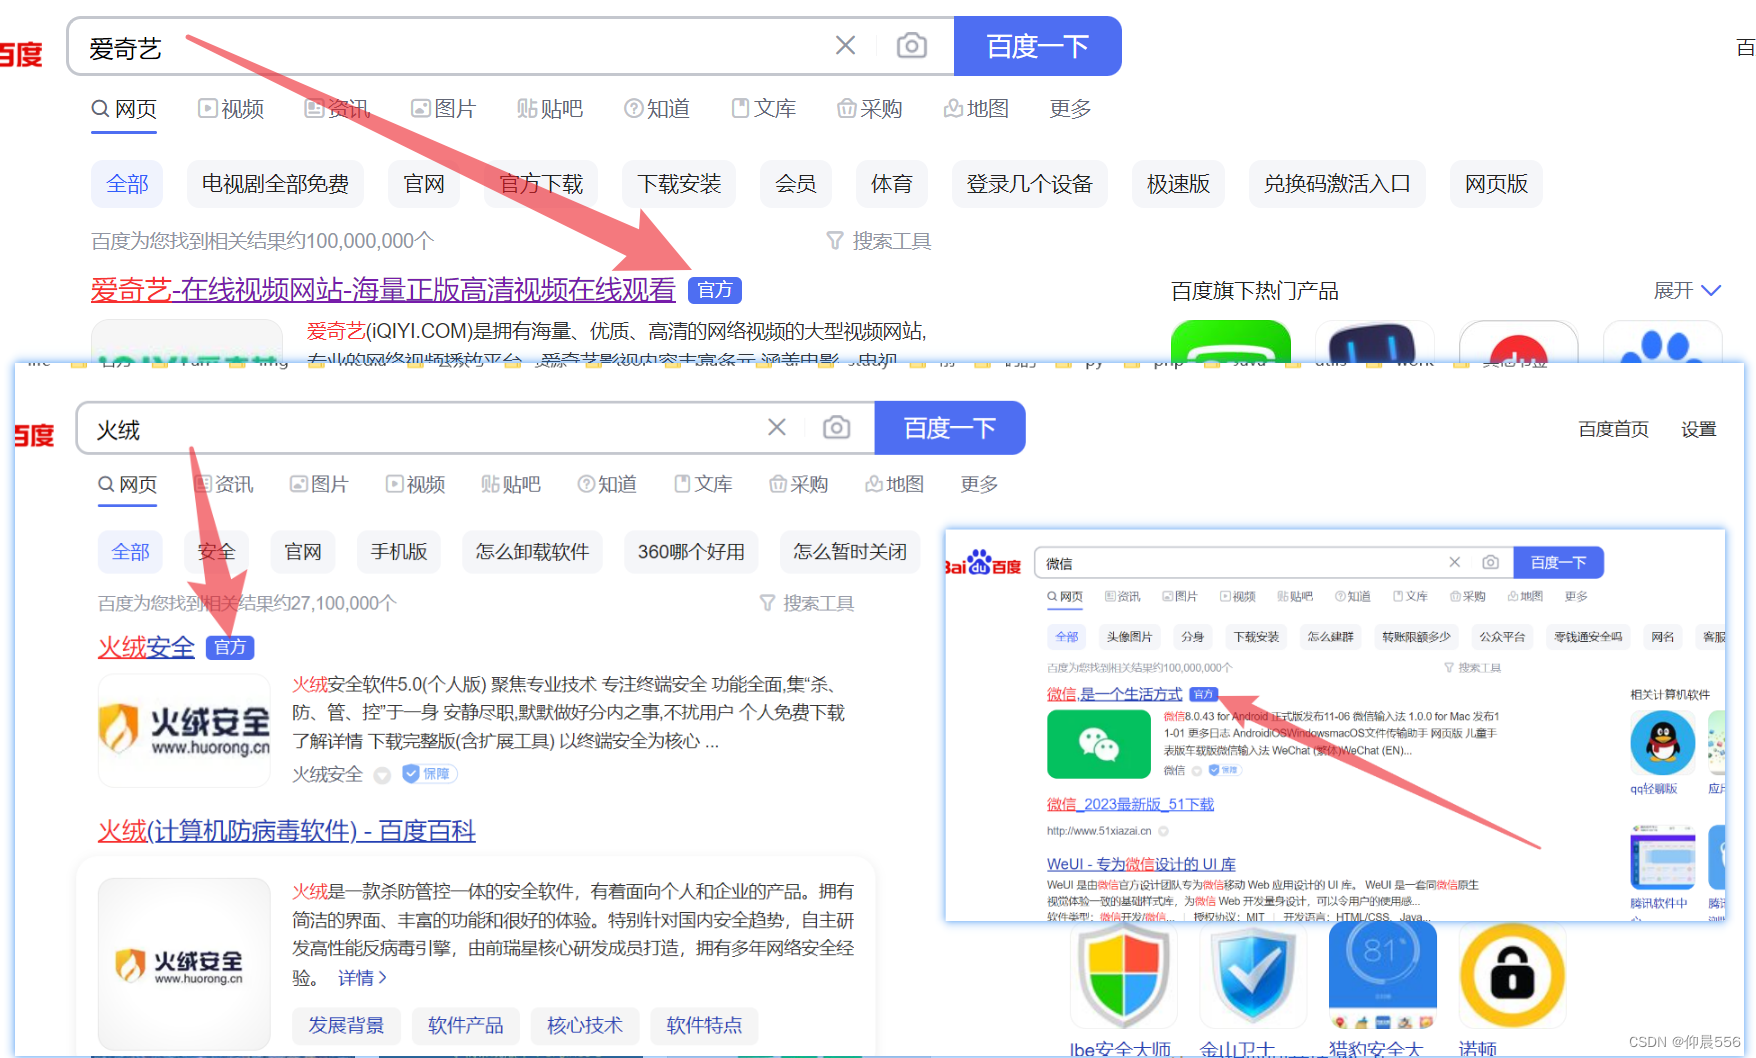The width and height of the screenshot is (1756, 1058).
Task: Select 网页版 filter chip
Action: click(x=1496, y=184)
